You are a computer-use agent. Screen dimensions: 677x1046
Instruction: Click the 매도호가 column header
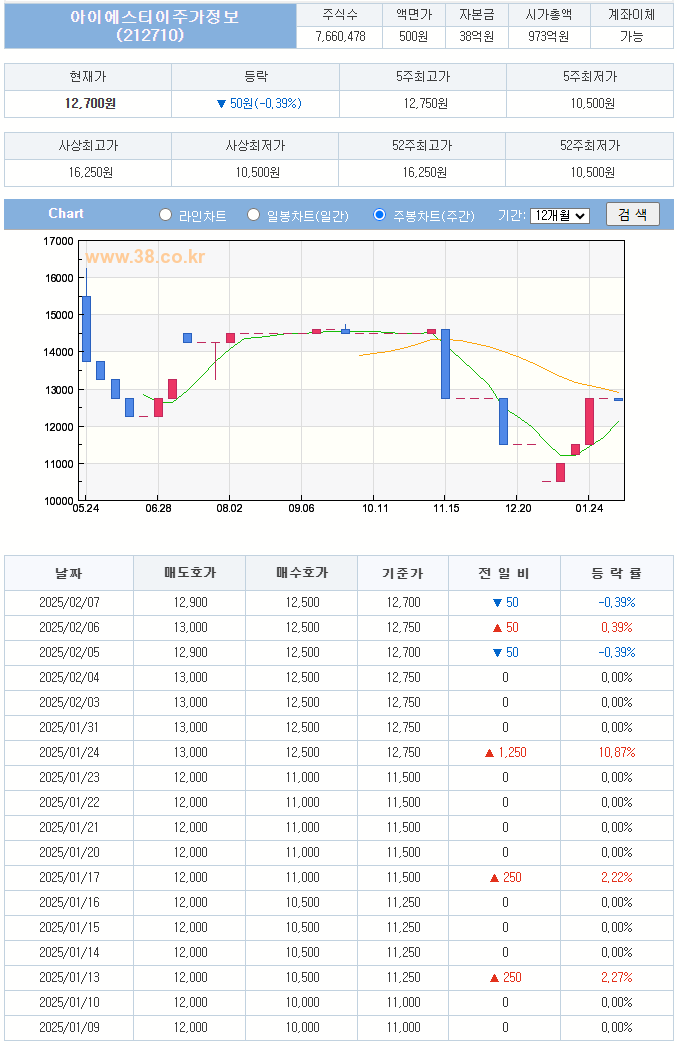pyautogui.click(x=190, y=573)
